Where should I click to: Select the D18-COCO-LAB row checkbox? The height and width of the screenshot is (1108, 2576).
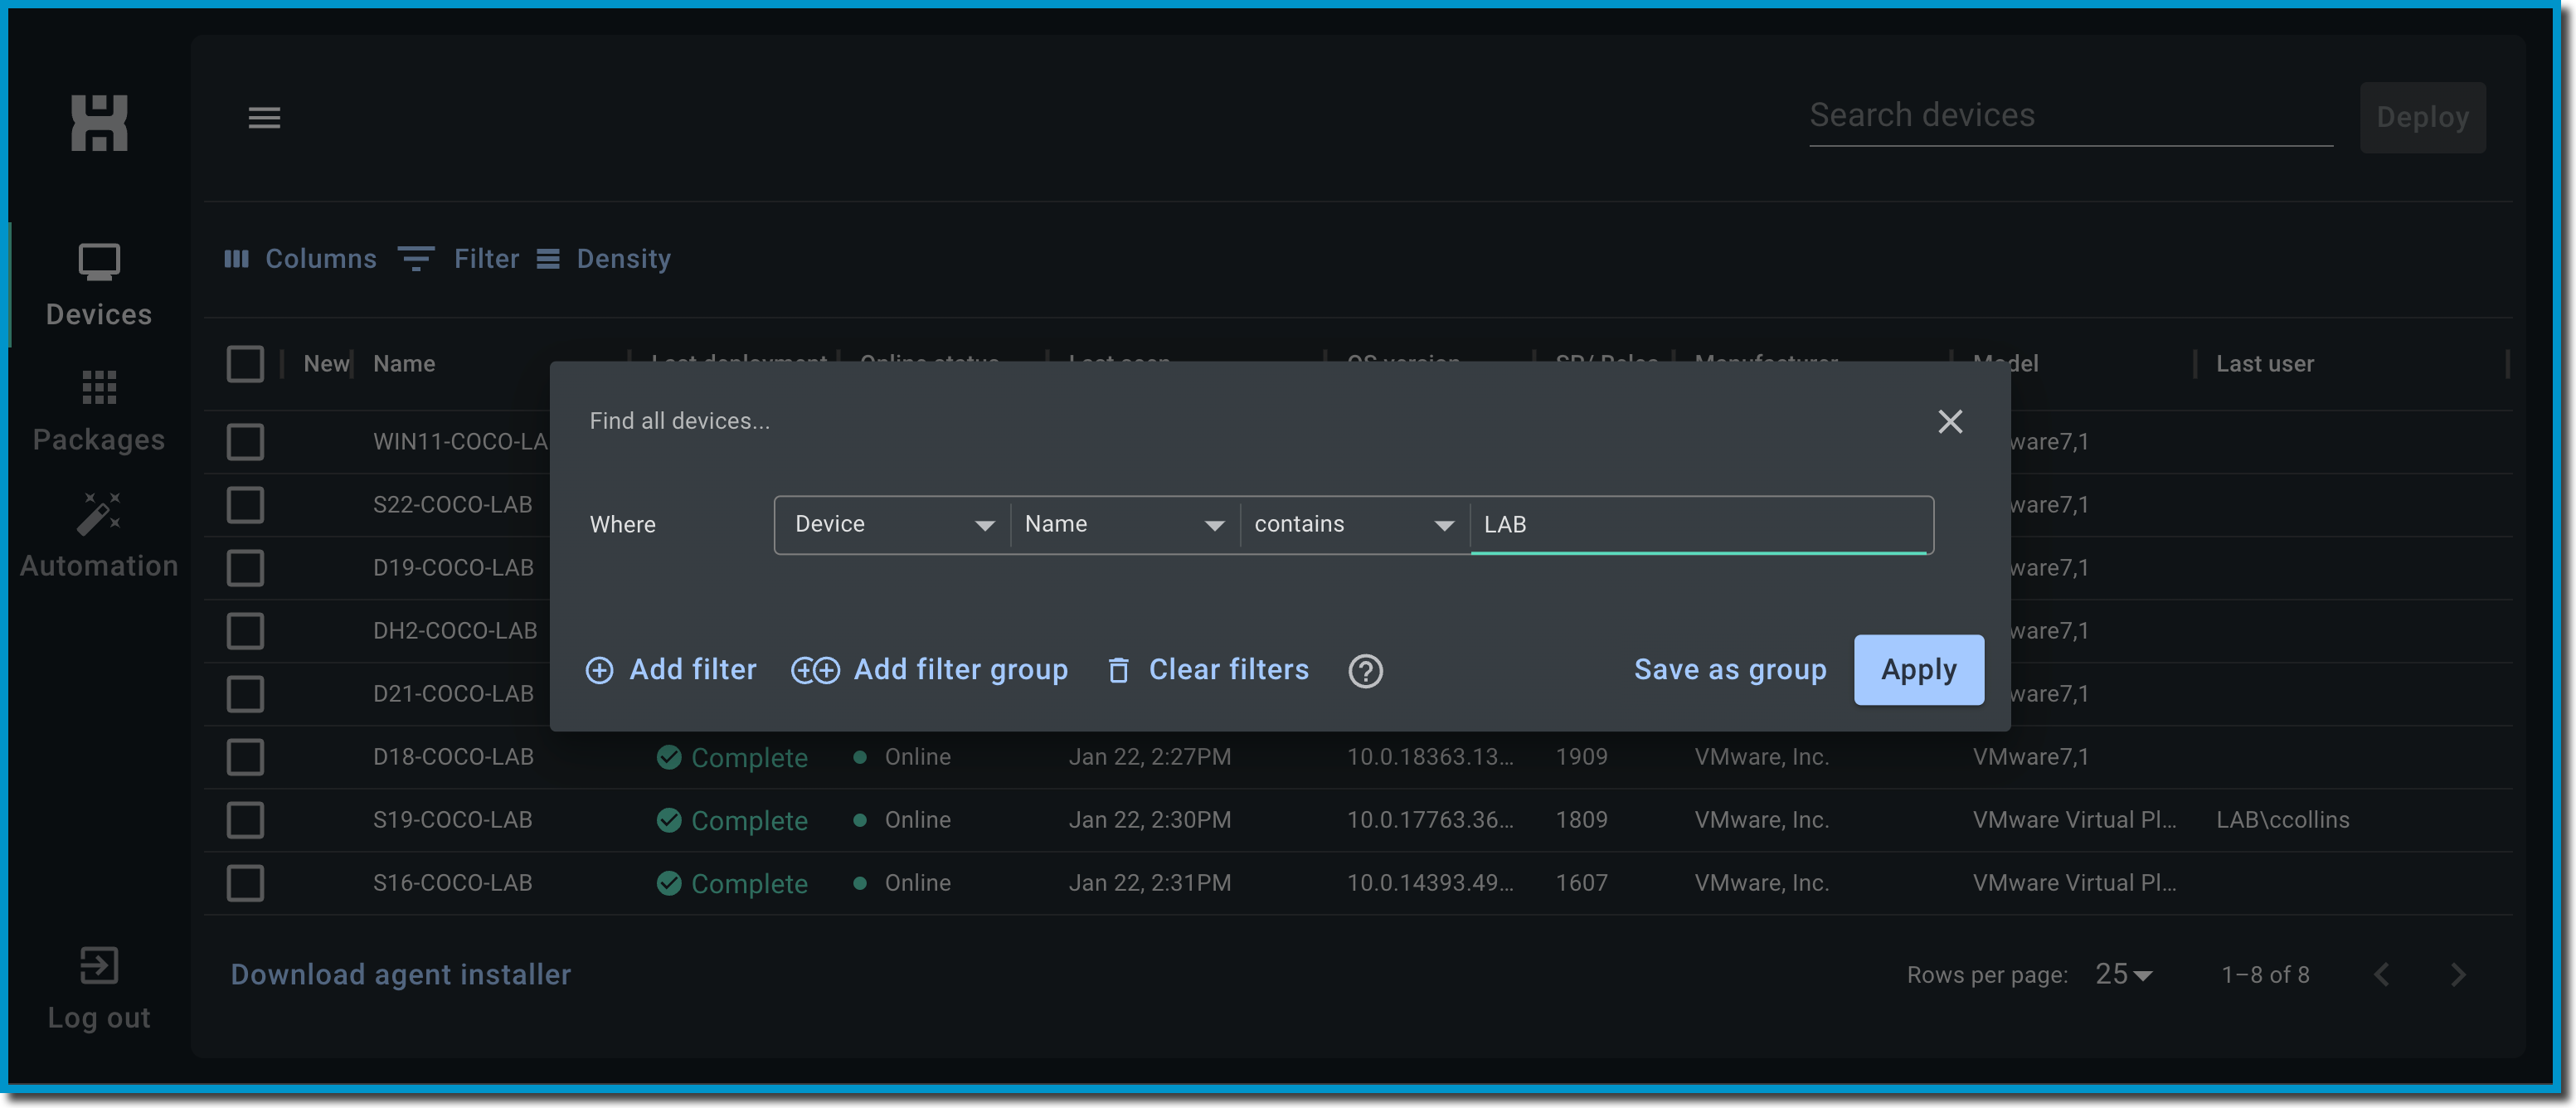coord(245,757)
